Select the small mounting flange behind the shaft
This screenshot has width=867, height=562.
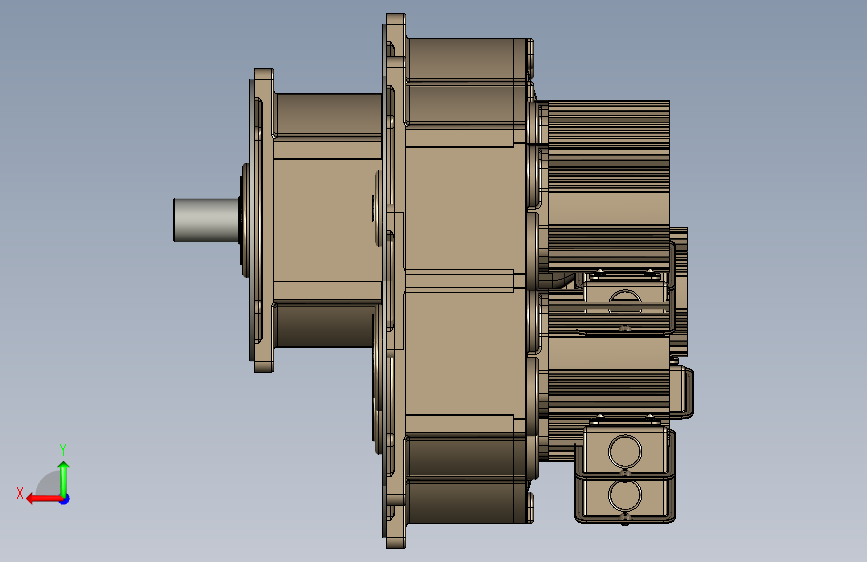[x=263, y=220]
